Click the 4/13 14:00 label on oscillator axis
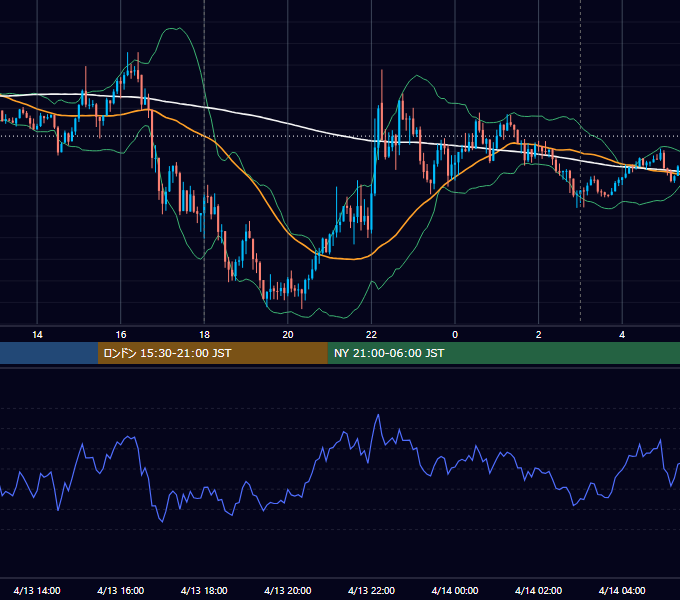This screenshot has height=600, width=680. pyautogui.click(x=37, y=590)
